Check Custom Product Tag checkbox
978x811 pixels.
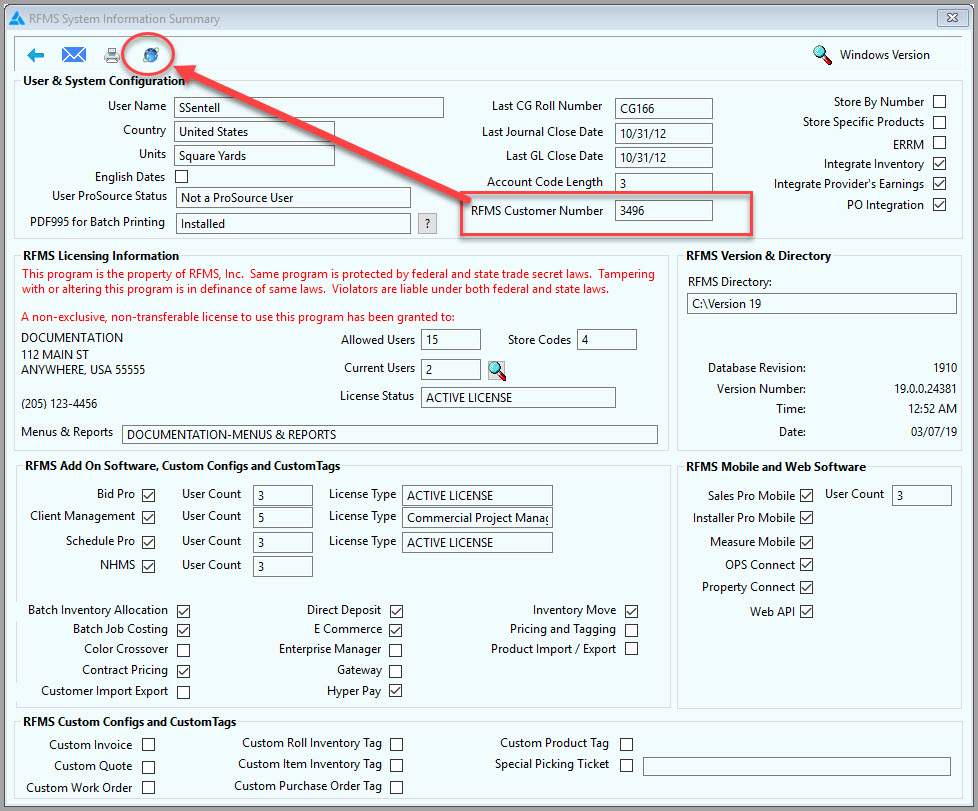tap(627, 744)
